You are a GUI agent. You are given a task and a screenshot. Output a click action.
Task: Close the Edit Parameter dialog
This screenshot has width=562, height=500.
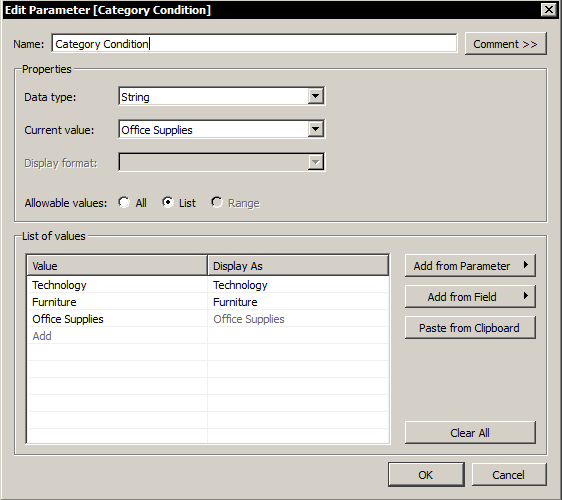(549, 10)
